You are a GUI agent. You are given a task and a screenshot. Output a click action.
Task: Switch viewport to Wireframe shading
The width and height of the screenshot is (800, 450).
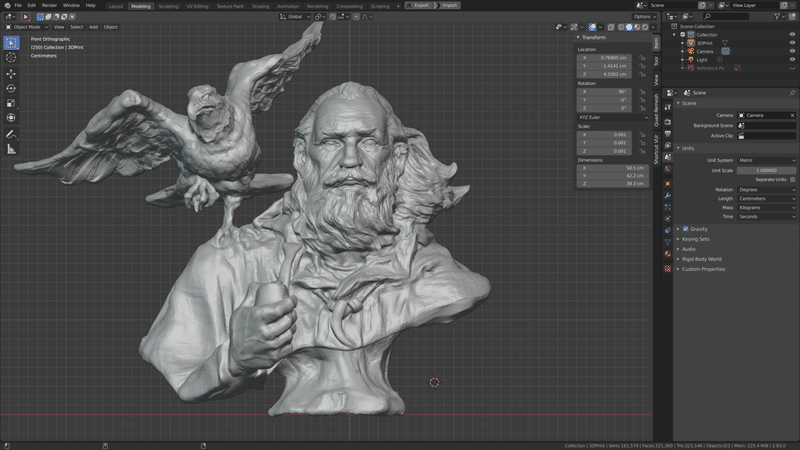pyautogui.click(x=621, y=27)
